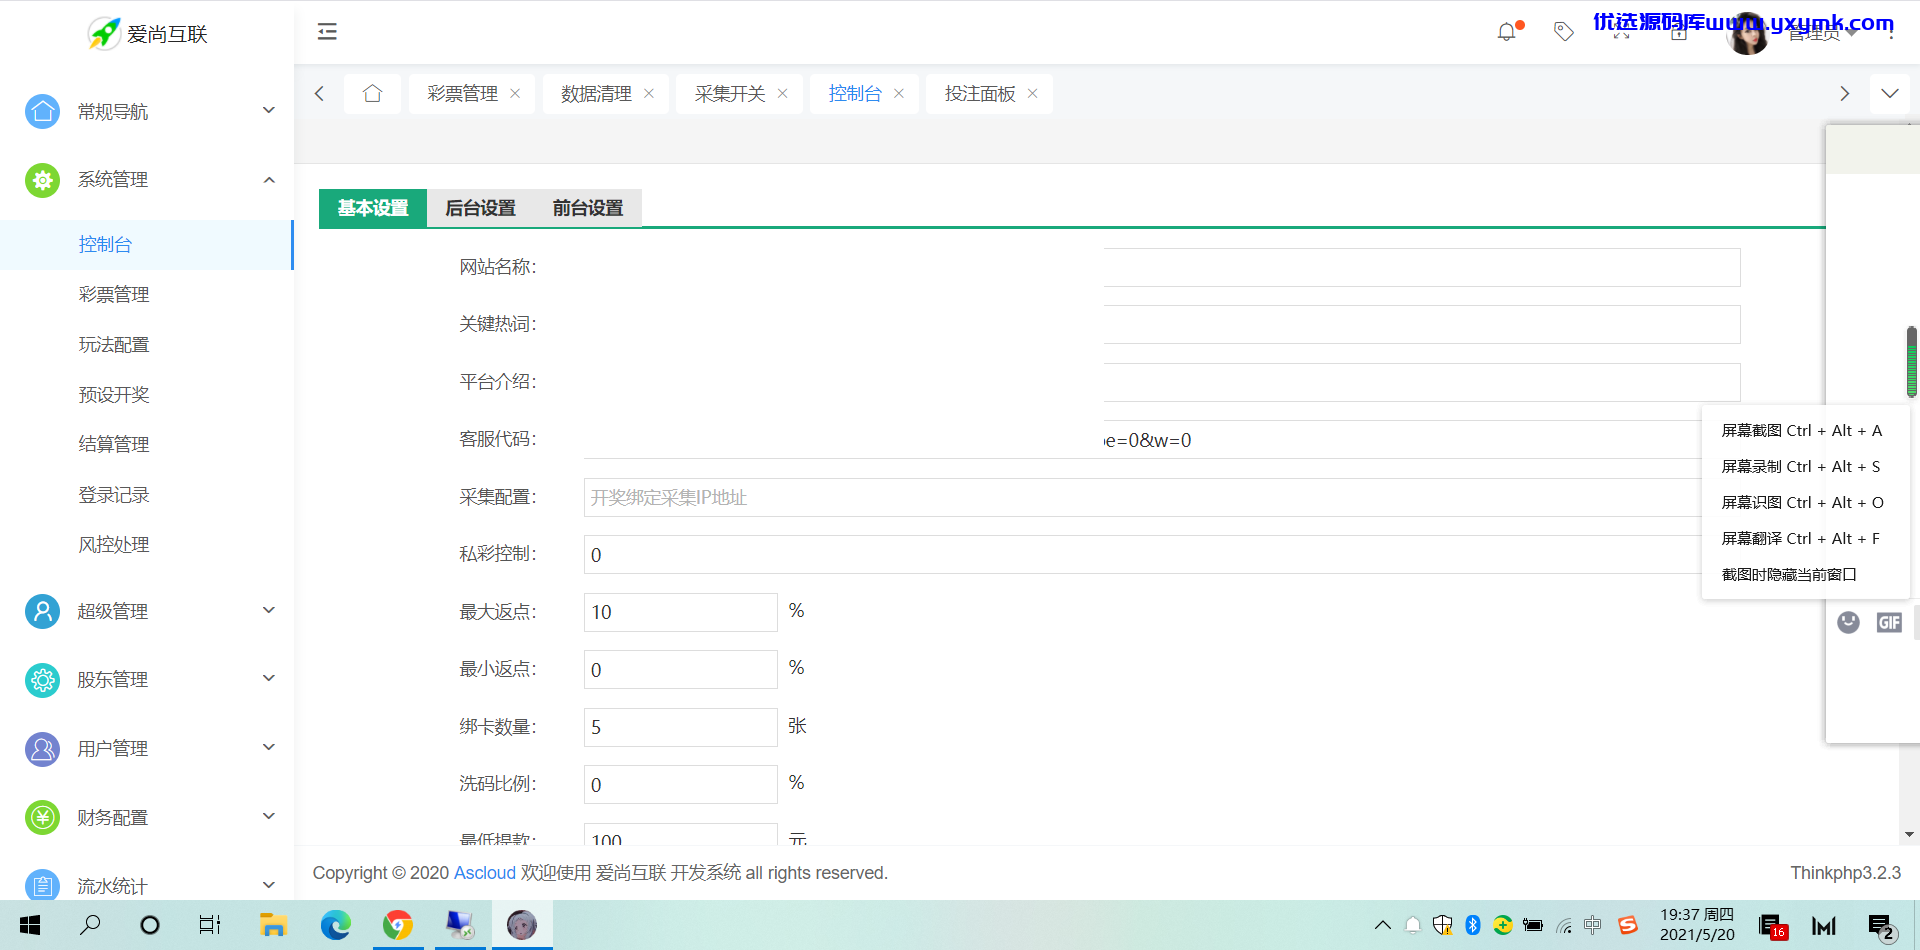Click the tag icon in header
The image size is (1920, 950).
[1564, 32]
